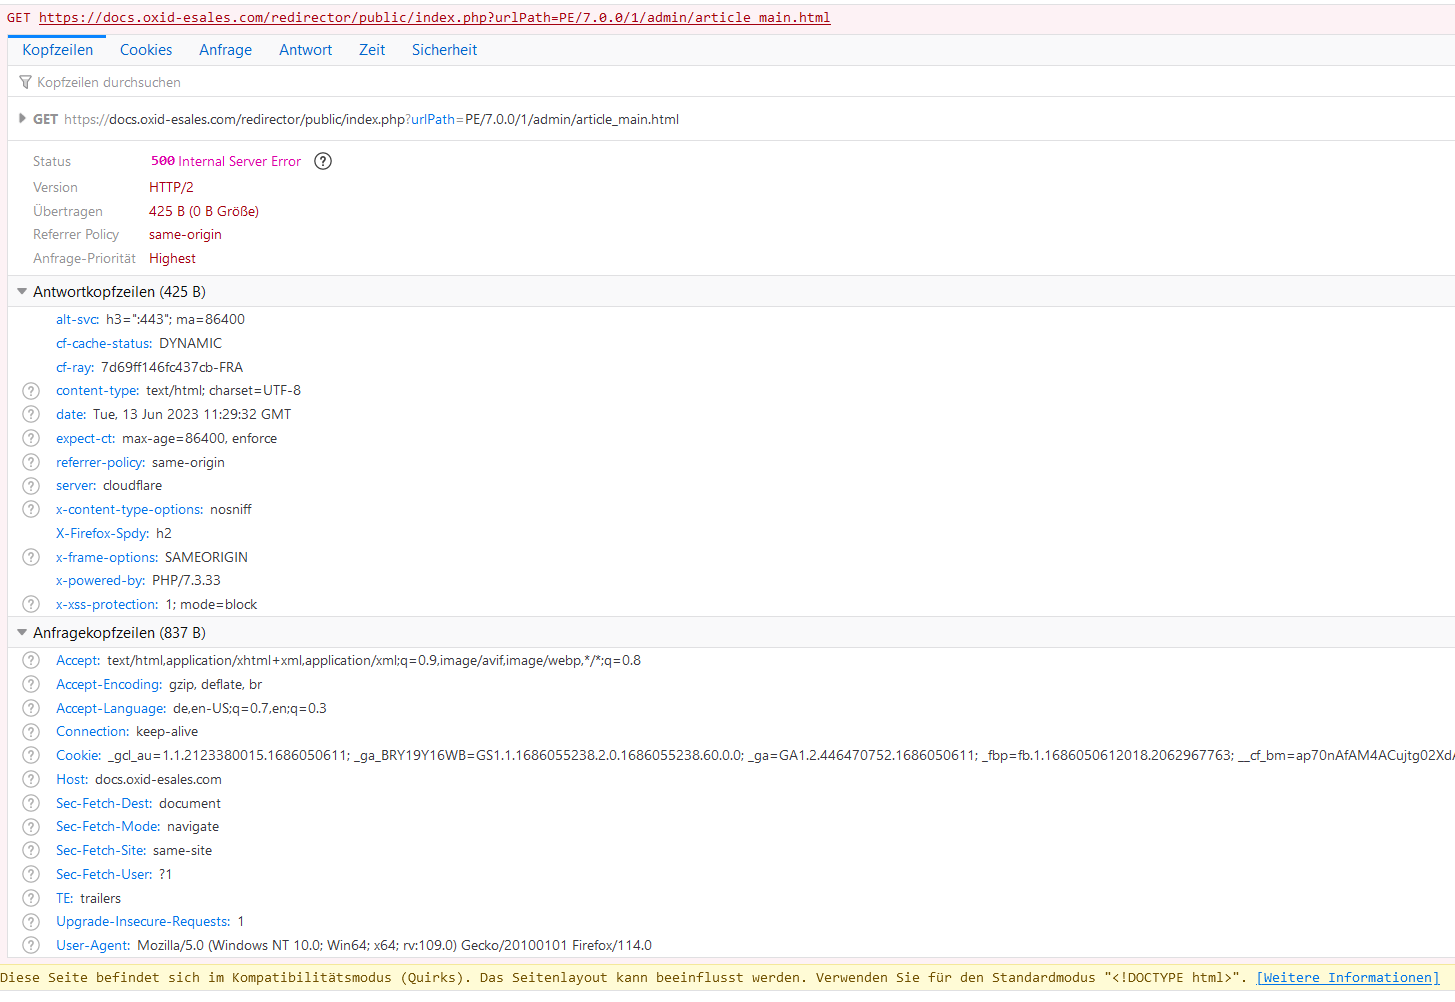Click help icon beside server header
Image resolution: width=1455 pixels, height=1002 pixels.
click(x=31, y=486)
